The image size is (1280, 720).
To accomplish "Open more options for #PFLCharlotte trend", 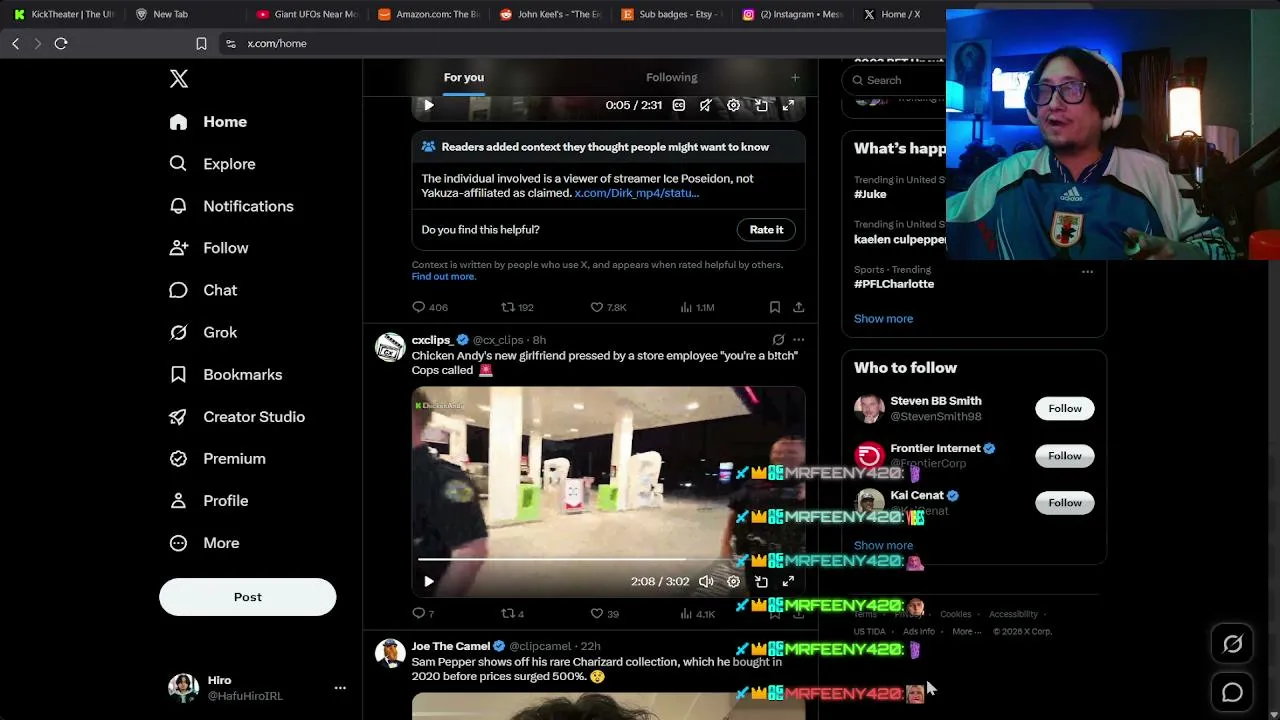I will (x=1087, y=271).
